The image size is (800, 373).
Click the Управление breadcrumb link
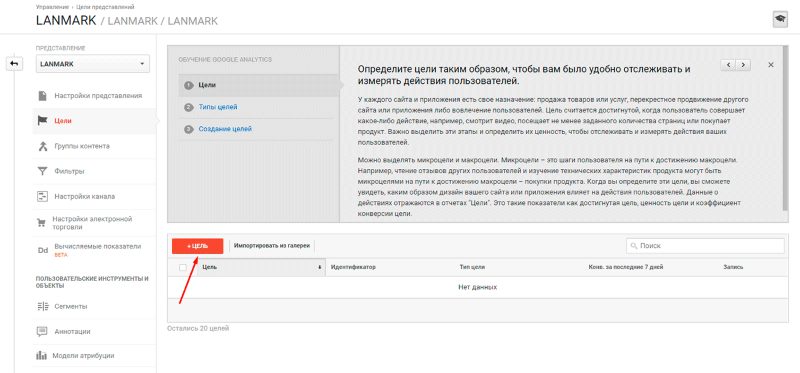(53, 7)
